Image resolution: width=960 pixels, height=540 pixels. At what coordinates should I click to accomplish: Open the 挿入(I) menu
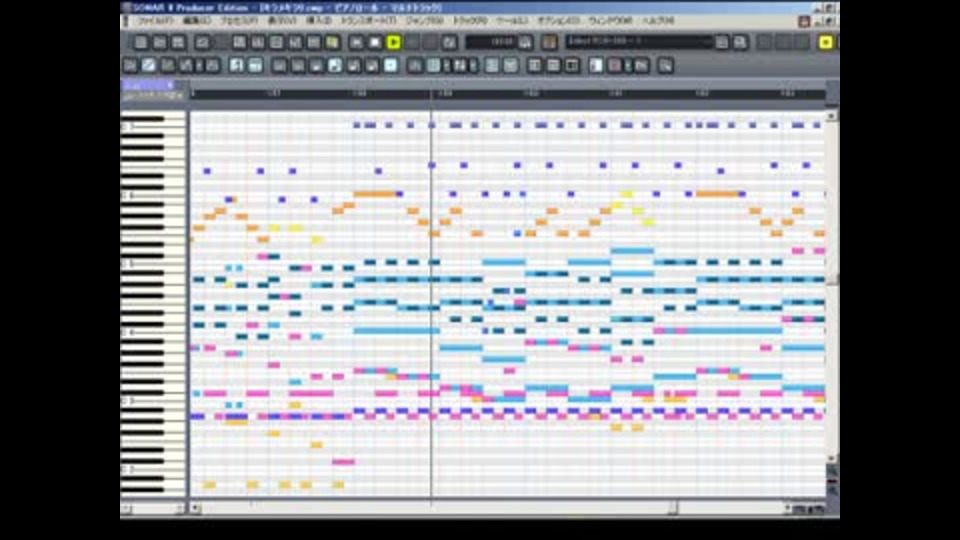318,21
